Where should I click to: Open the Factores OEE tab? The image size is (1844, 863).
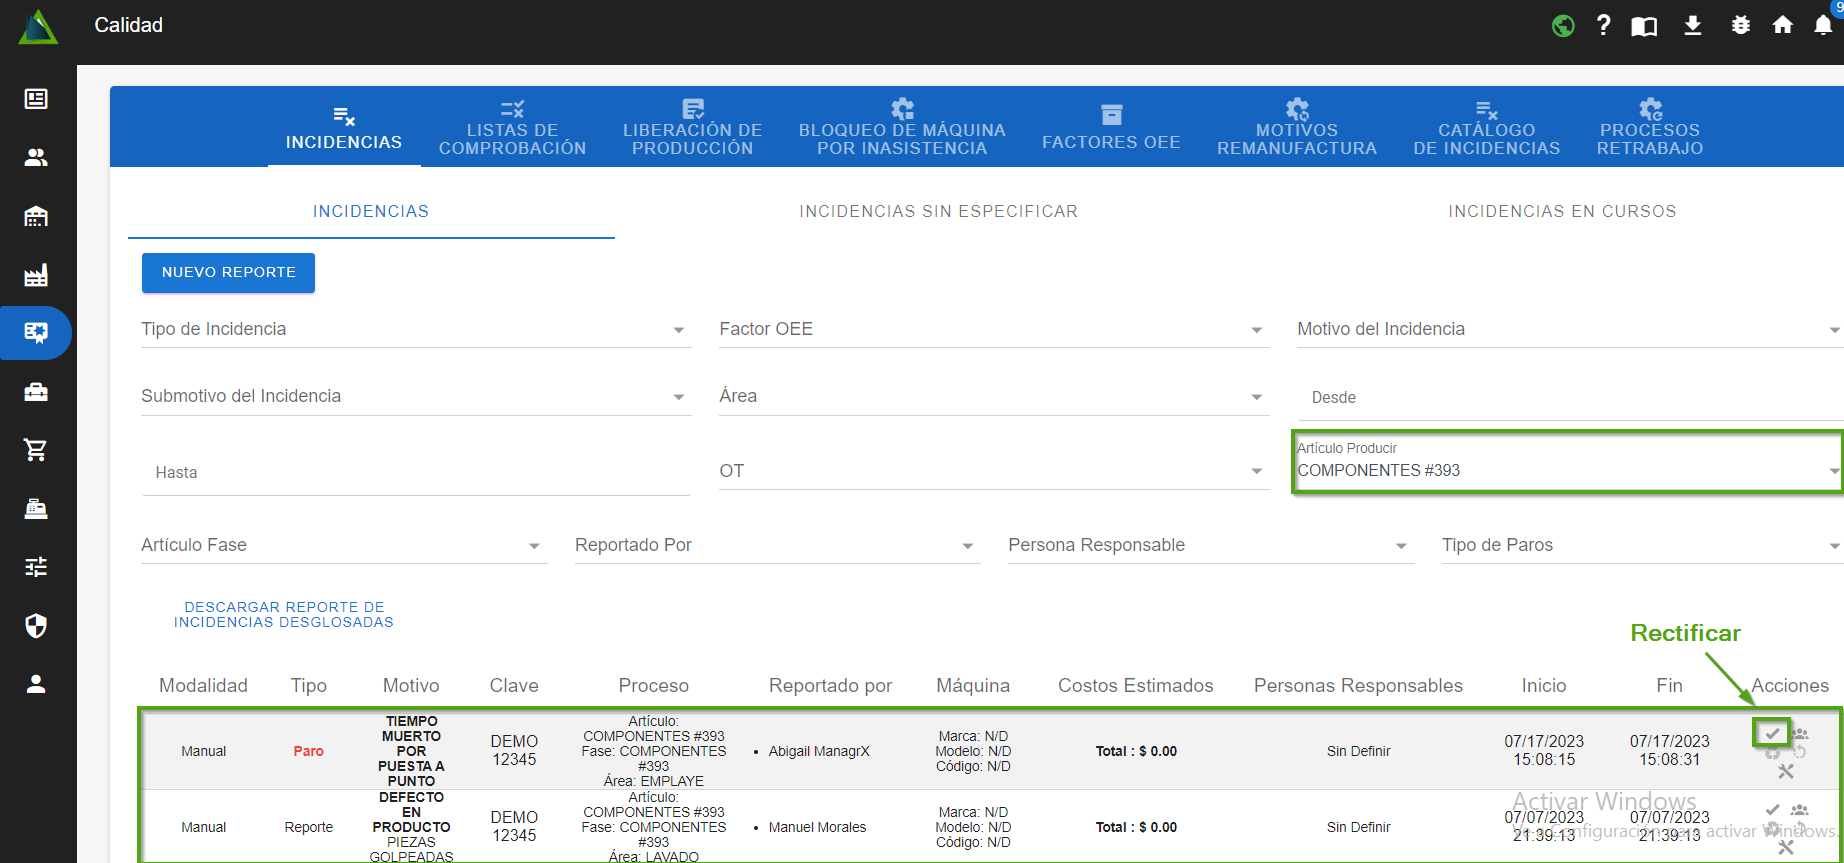point(1111,130)
